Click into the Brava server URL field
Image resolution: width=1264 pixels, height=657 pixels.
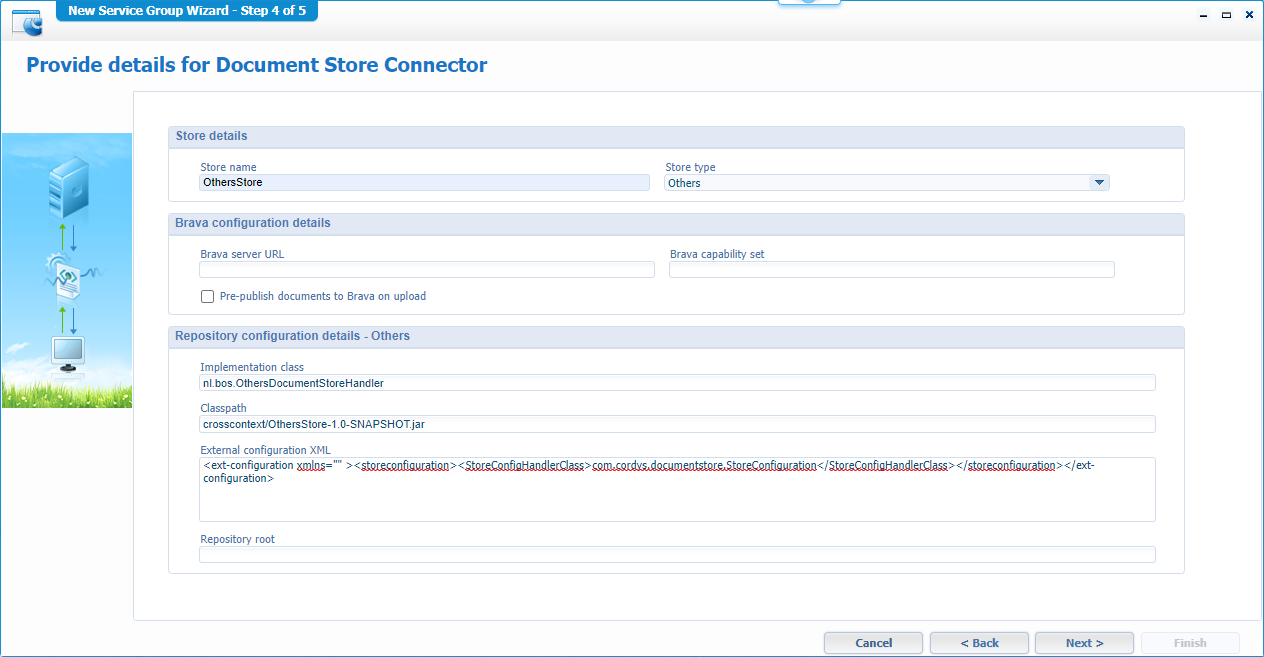(427, 270)
